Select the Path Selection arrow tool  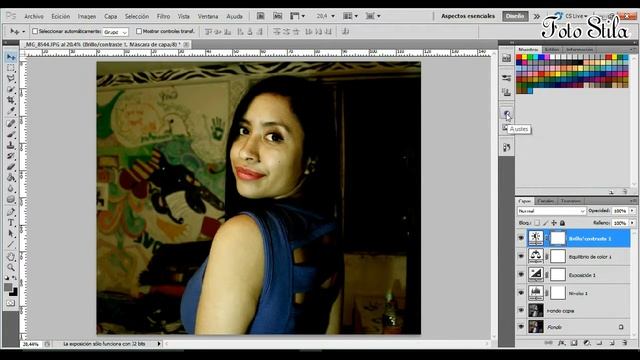pyautogui.click(x=11, y=234)
